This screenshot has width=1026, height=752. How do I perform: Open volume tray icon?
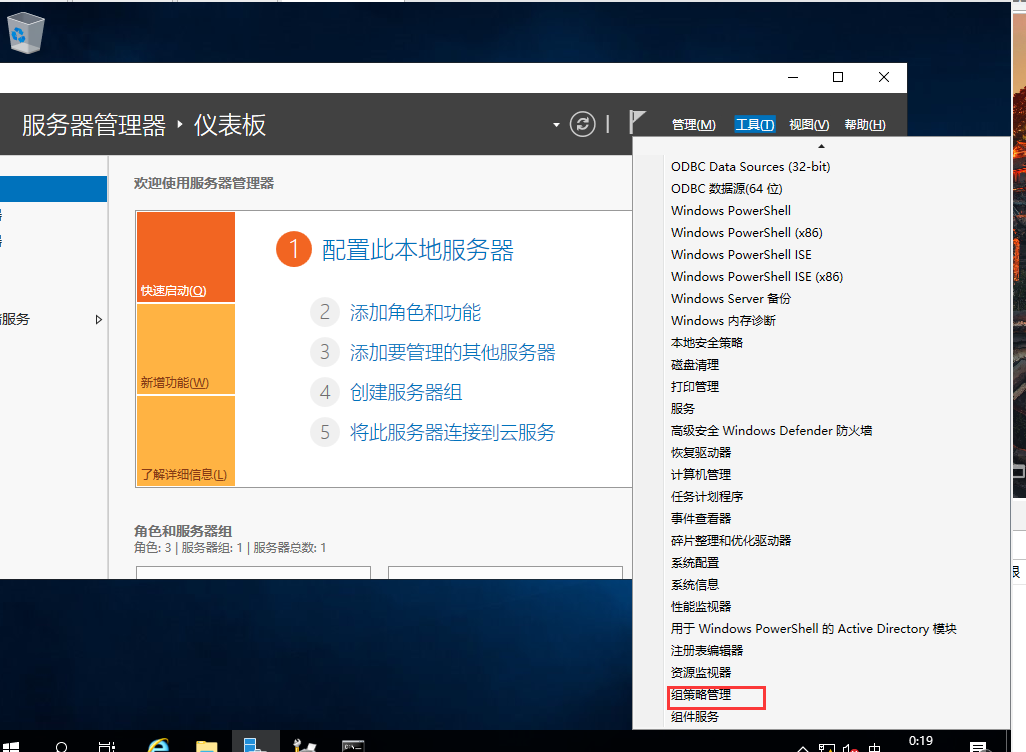pyautogui.click(x=850, y=747)
